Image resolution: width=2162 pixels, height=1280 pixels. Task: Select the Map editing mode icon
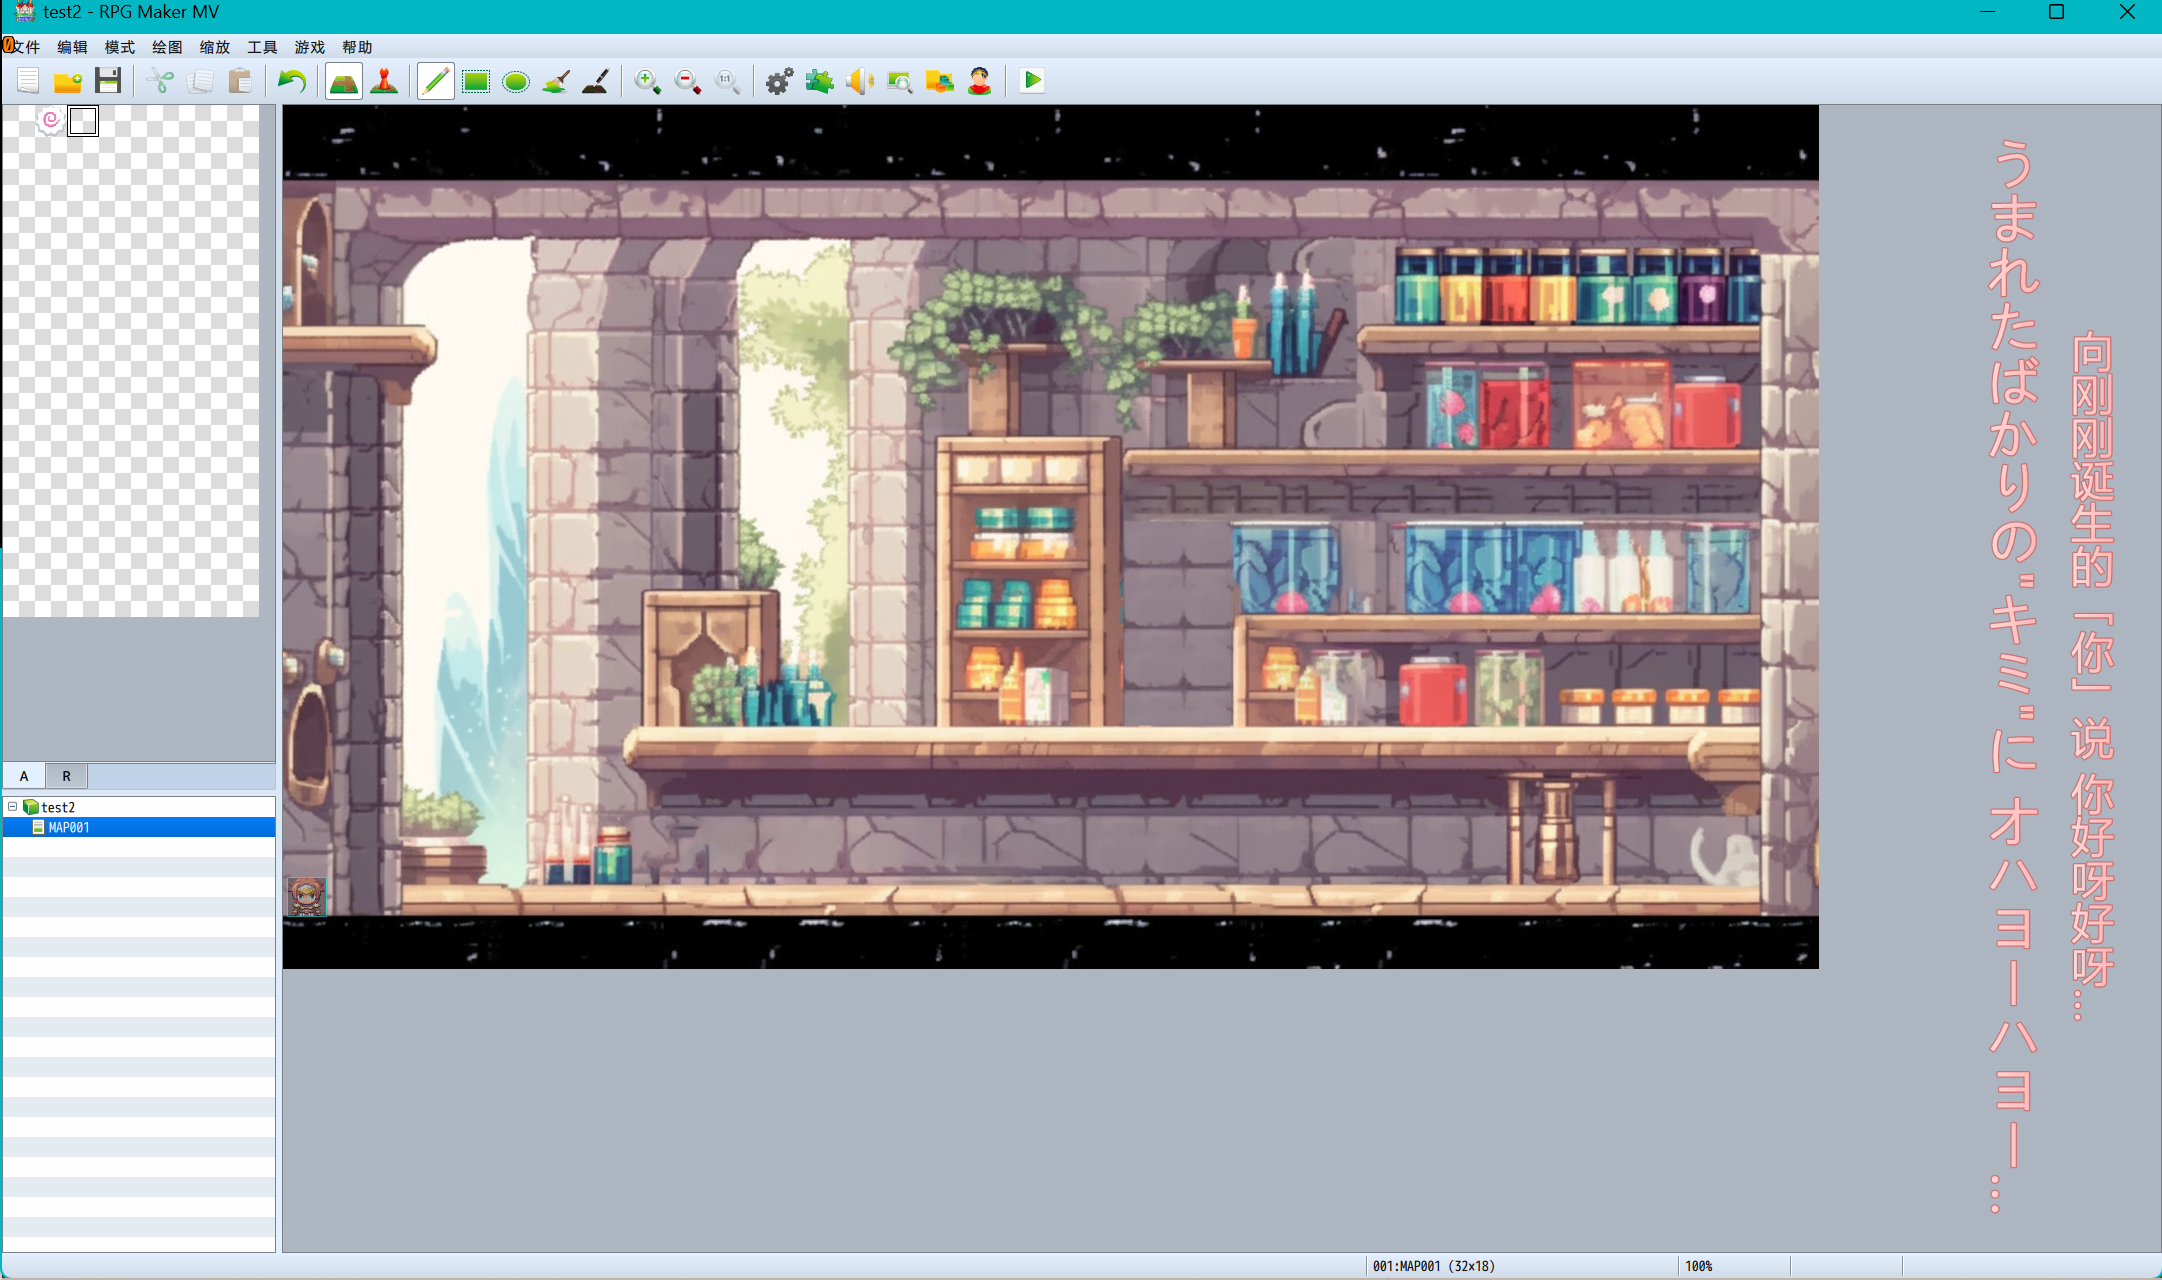343,81
